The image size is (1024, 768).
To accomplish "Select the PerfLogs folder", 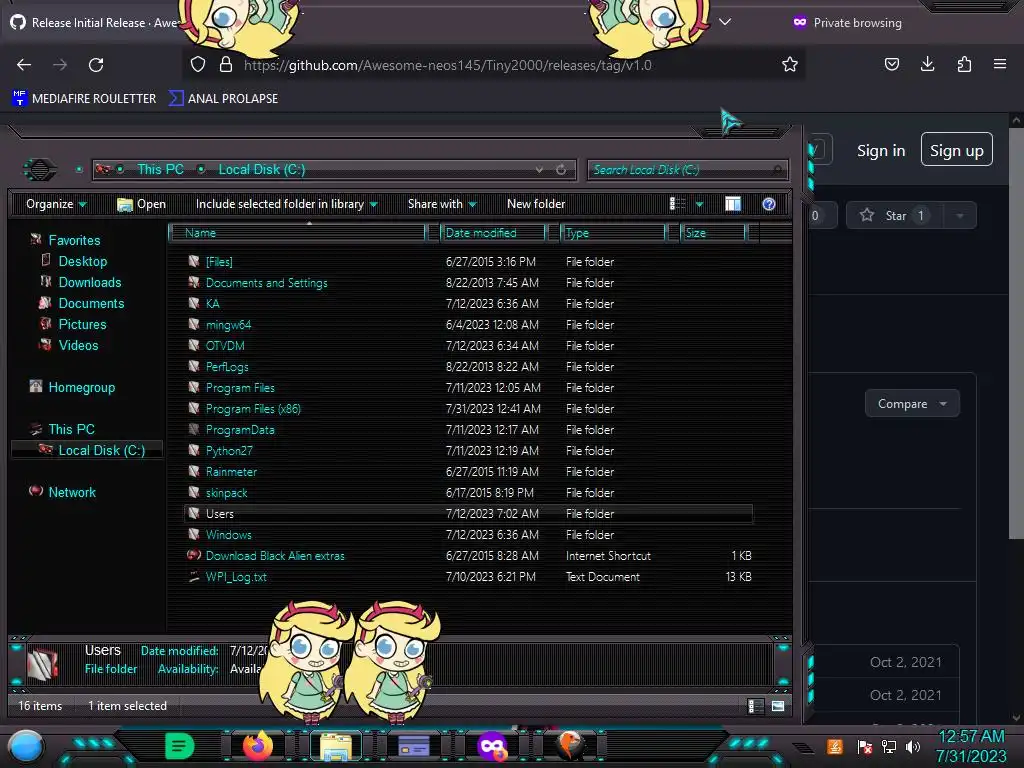I will click(x=227, y=367).
